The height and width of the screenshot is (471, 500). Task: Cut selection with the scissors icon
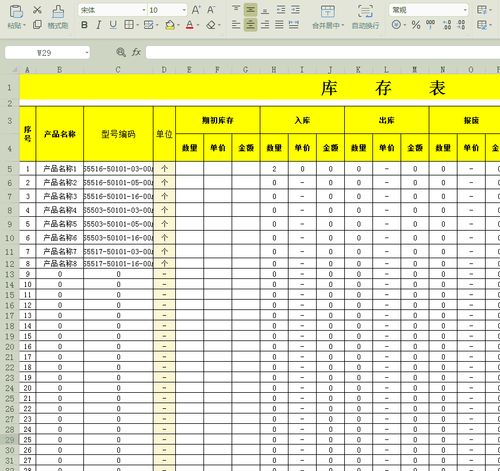pos(37,10)
